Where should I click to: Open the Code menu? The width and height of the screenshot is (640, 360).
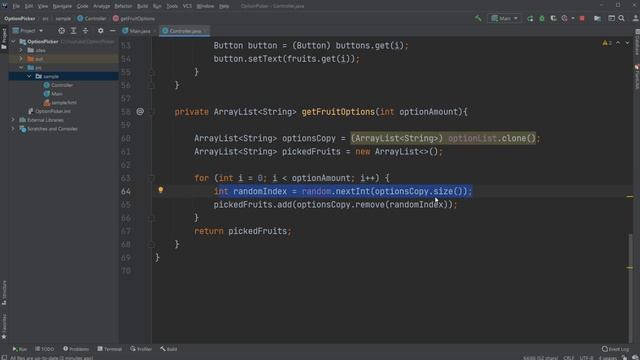pyautogui.click(x=82, y=6)
